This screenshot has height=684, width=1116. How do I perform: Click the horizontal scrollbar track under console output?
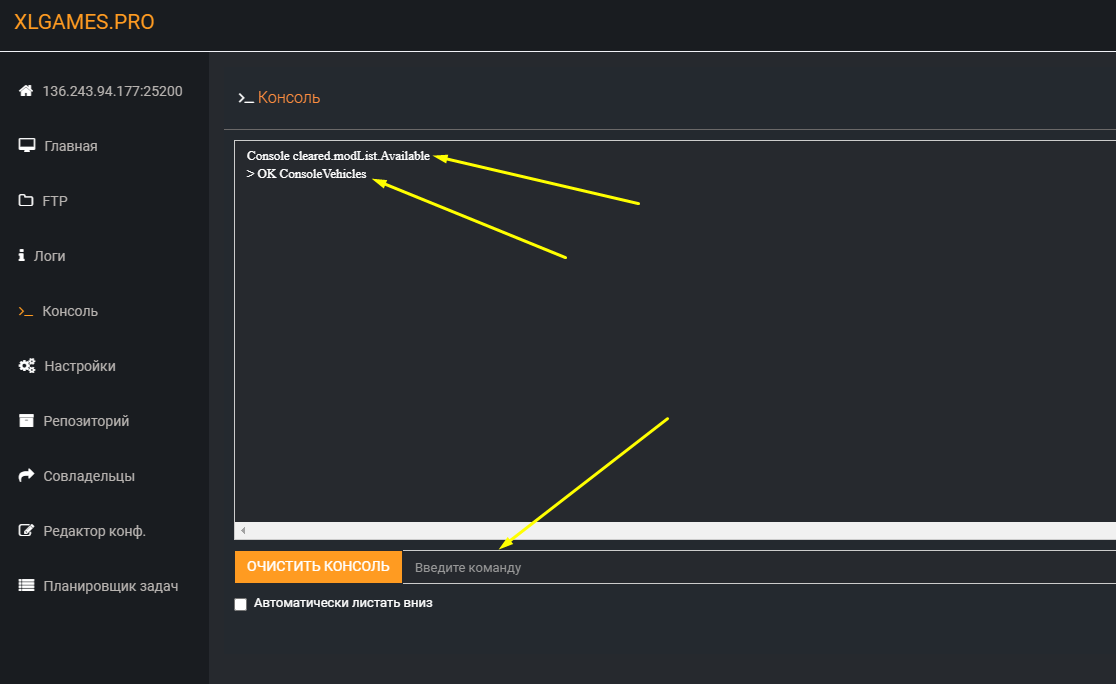pos(680,530)
